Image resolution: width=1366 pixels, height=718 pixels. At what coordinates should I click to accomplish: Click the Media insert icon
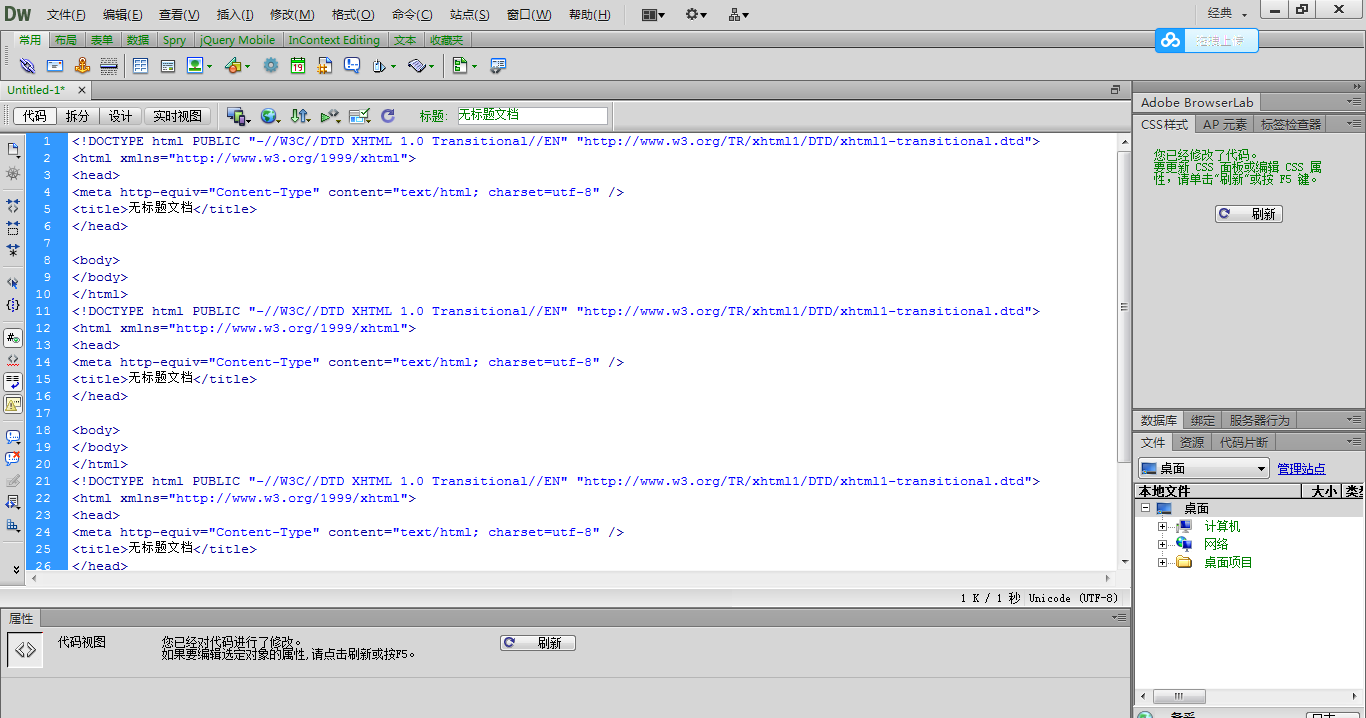(x=237, y=65)
